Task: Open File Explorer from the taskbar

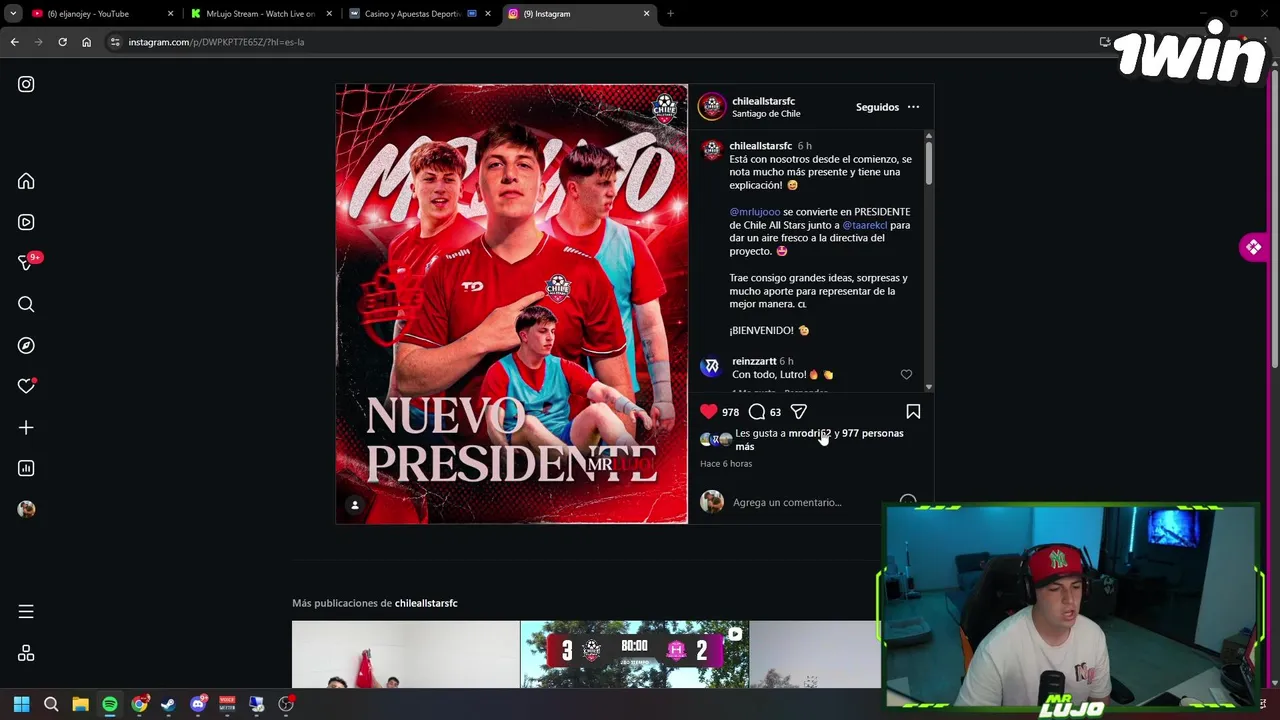Action: 80,704
